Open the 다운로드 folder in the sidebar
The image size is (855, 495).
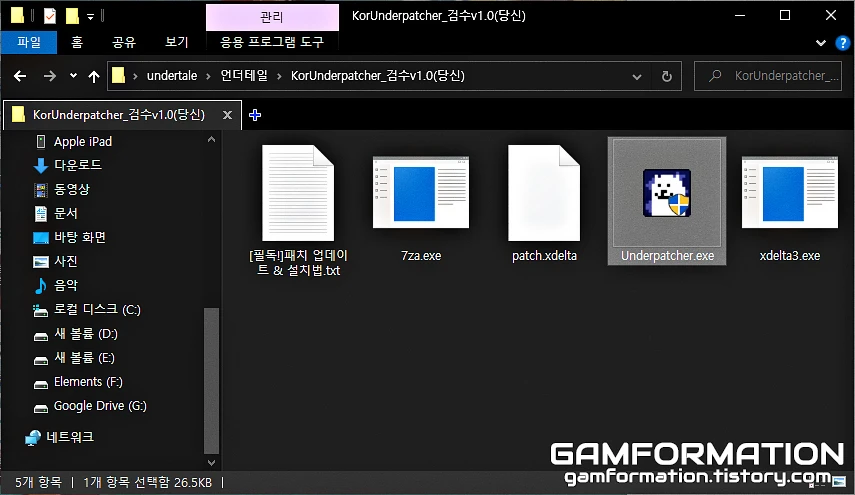point(77,165)
